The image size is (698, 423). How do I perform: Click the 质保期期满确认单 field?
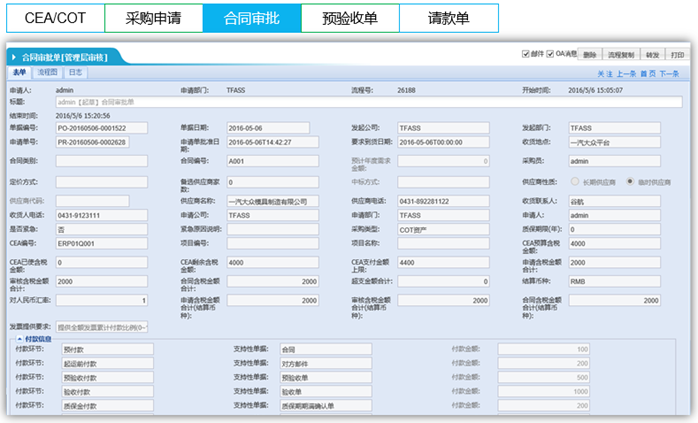tap(326, 406)
